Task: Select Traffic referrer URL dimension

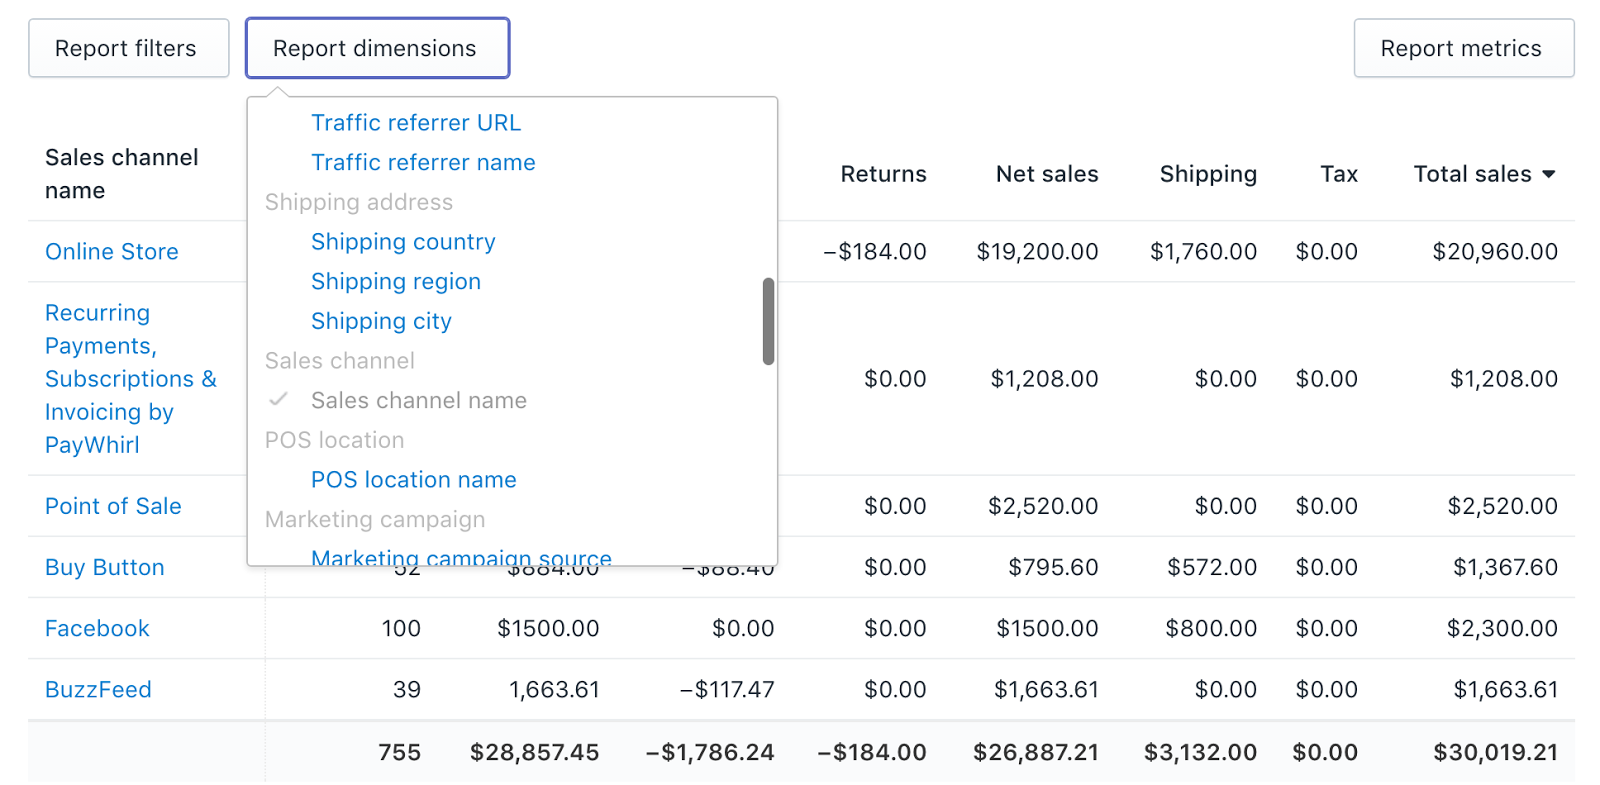Action: click(416, 123)
